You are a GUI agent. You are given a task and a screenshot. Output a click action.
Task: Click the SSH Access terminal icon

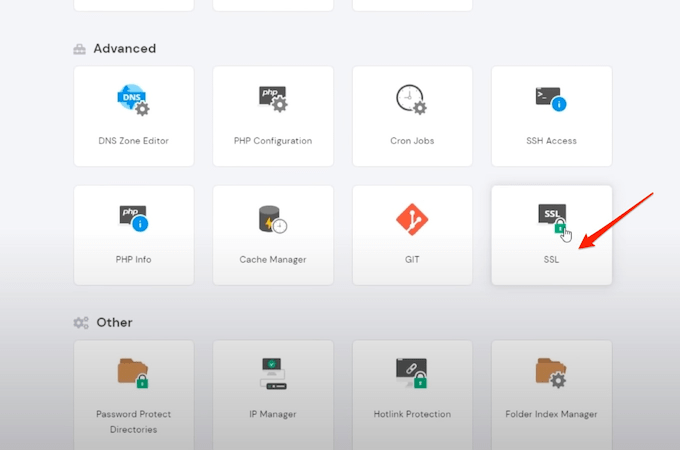[x=551, y=99]
